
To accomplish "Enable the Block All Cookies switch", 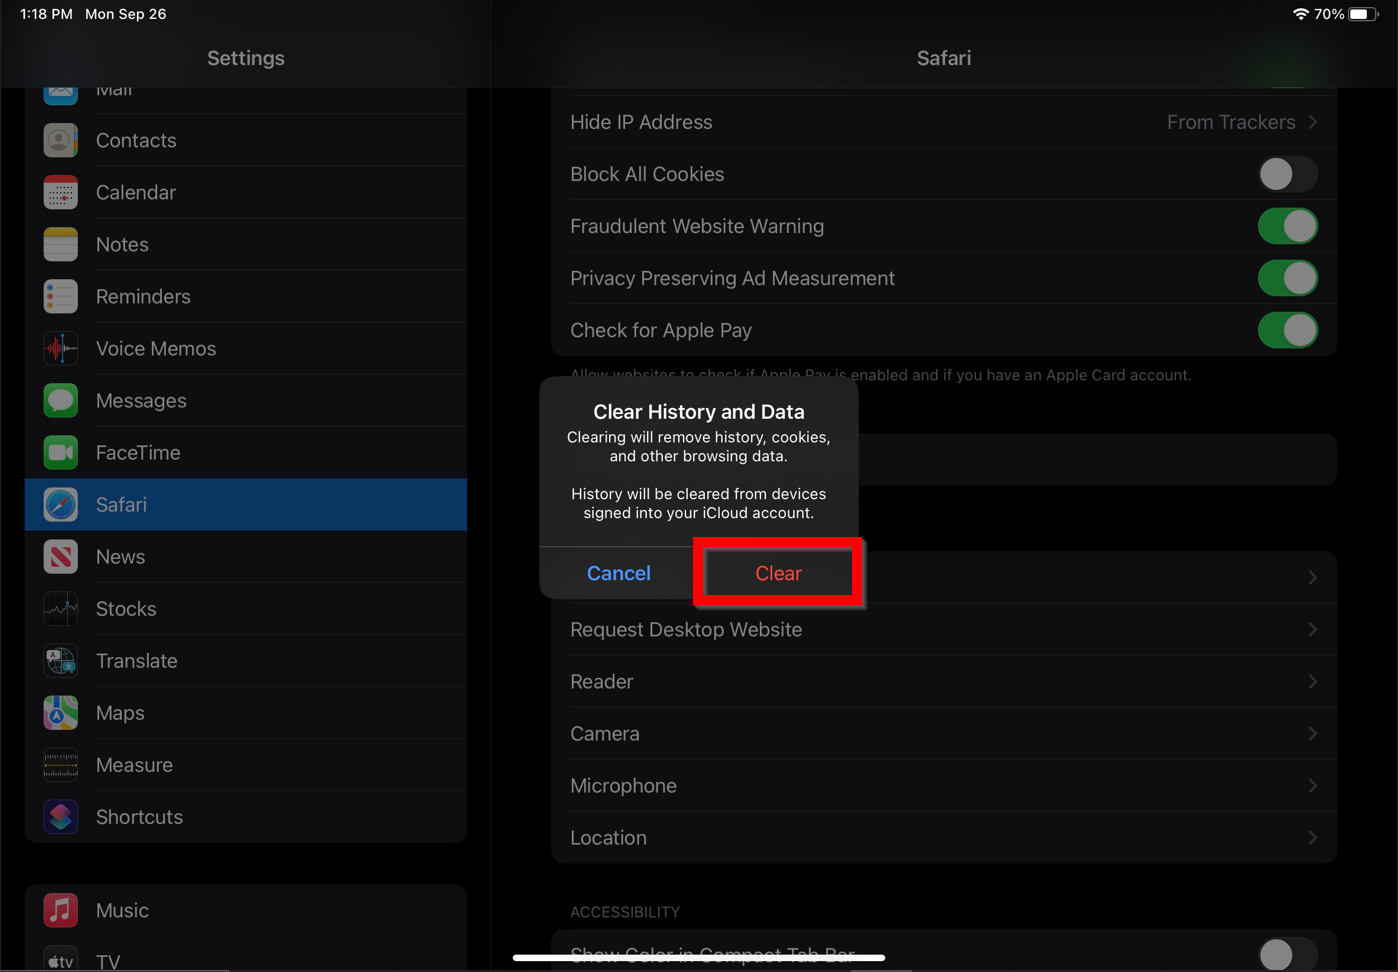I will click(1287, 174).
